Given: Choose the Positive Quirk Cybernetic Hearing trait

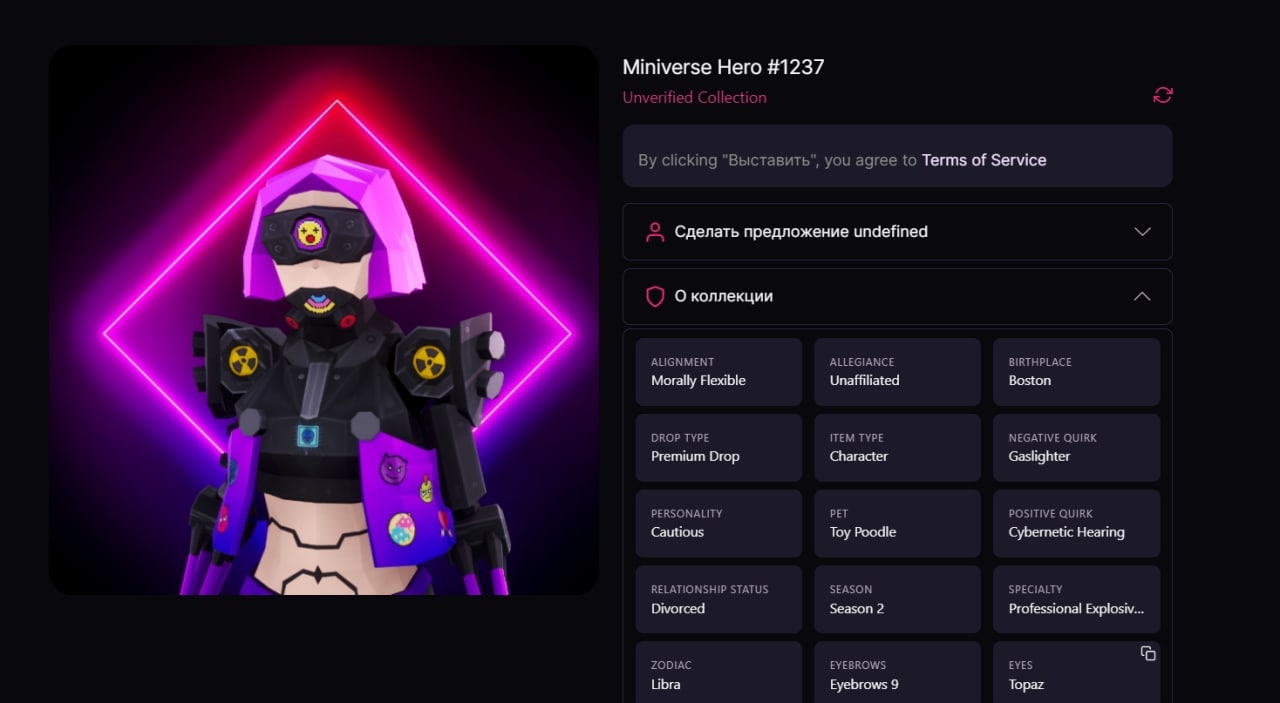Looking at the screenshot, I should pos(1076,524).
